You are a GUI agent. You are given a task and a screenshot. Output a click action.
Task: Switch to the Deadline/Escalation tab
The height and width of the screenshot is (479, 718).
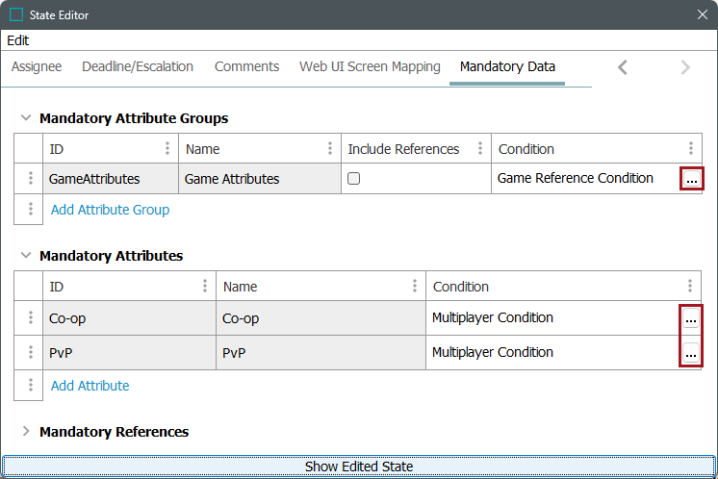coord(137,66)
